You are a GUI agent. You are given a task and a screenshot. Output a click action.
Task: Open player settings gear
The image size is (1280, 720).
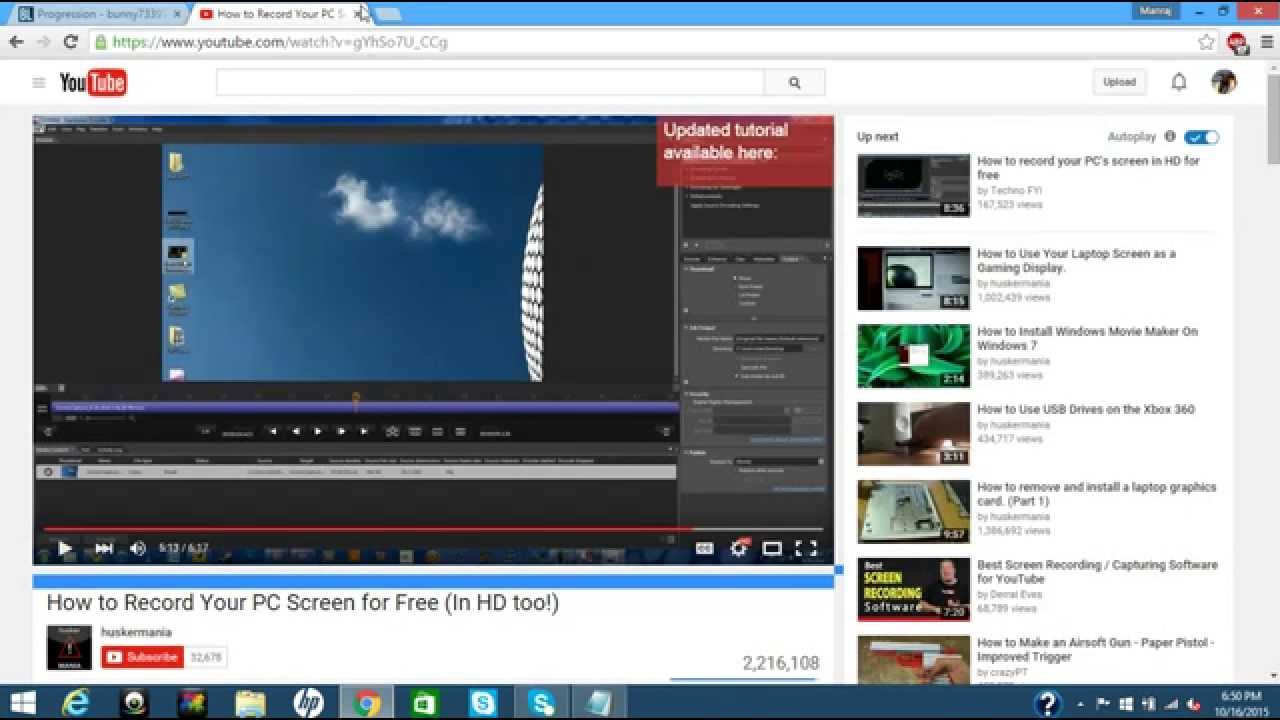click(739, 548)
